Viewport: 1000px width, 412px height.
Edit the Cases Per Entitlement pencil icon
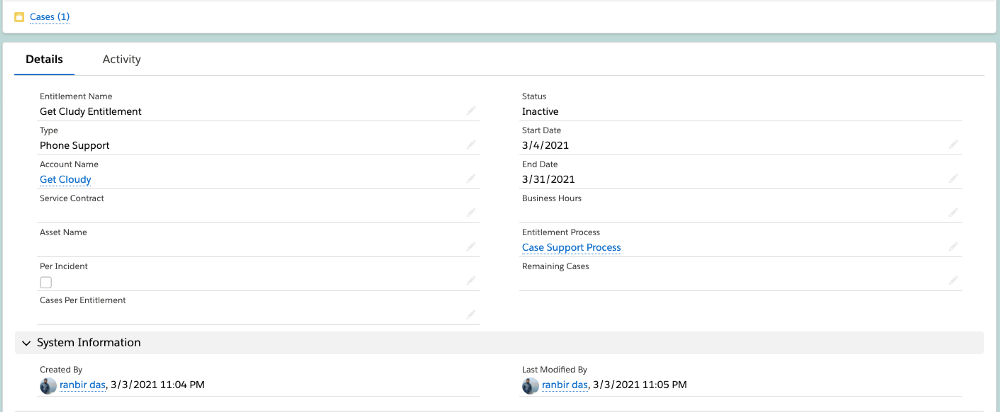click(471, 314)
